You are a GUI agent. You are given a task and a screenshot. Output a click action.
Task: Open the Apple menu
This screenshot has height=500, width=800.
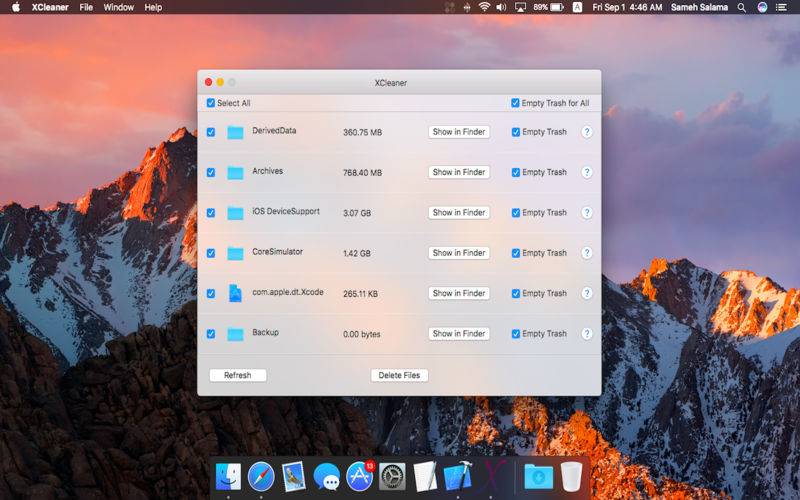point(16,7)
